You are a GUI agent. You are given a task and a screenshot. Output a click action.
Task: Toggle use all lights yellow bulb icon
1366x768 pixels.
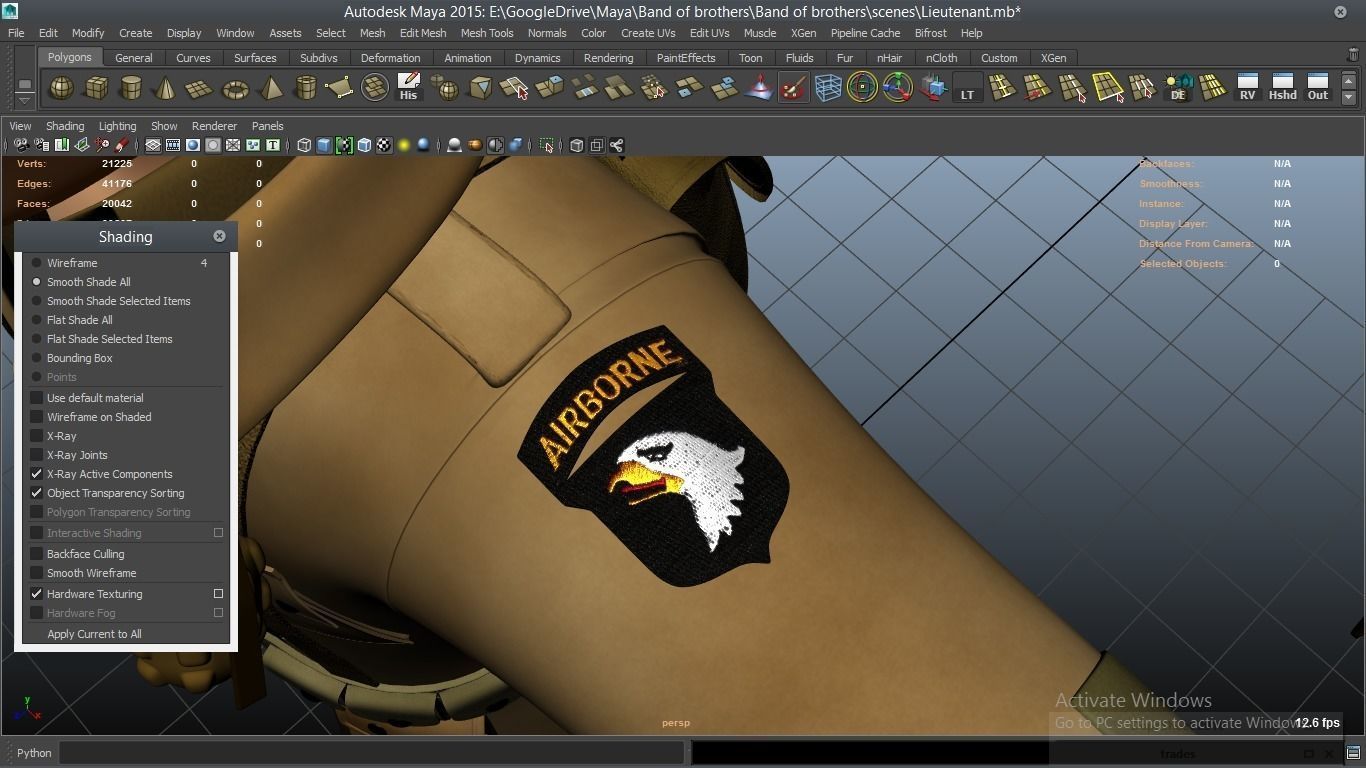pyautogui.click(x=404, y=145)
